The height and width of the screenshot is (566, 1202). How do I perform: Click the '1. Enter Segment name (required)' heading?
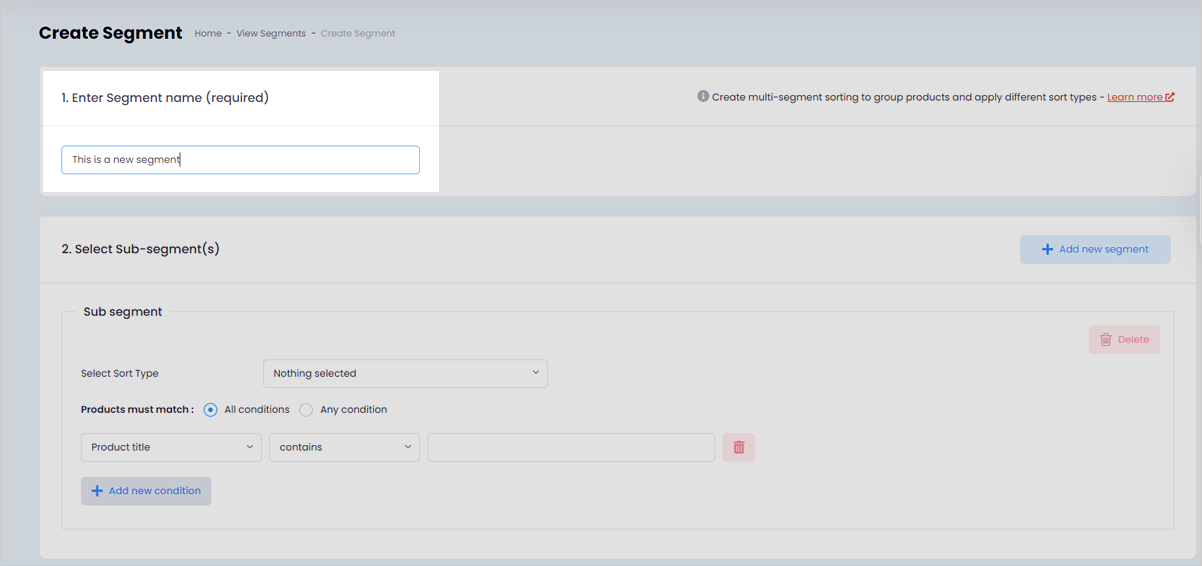[x=165, y=98]
